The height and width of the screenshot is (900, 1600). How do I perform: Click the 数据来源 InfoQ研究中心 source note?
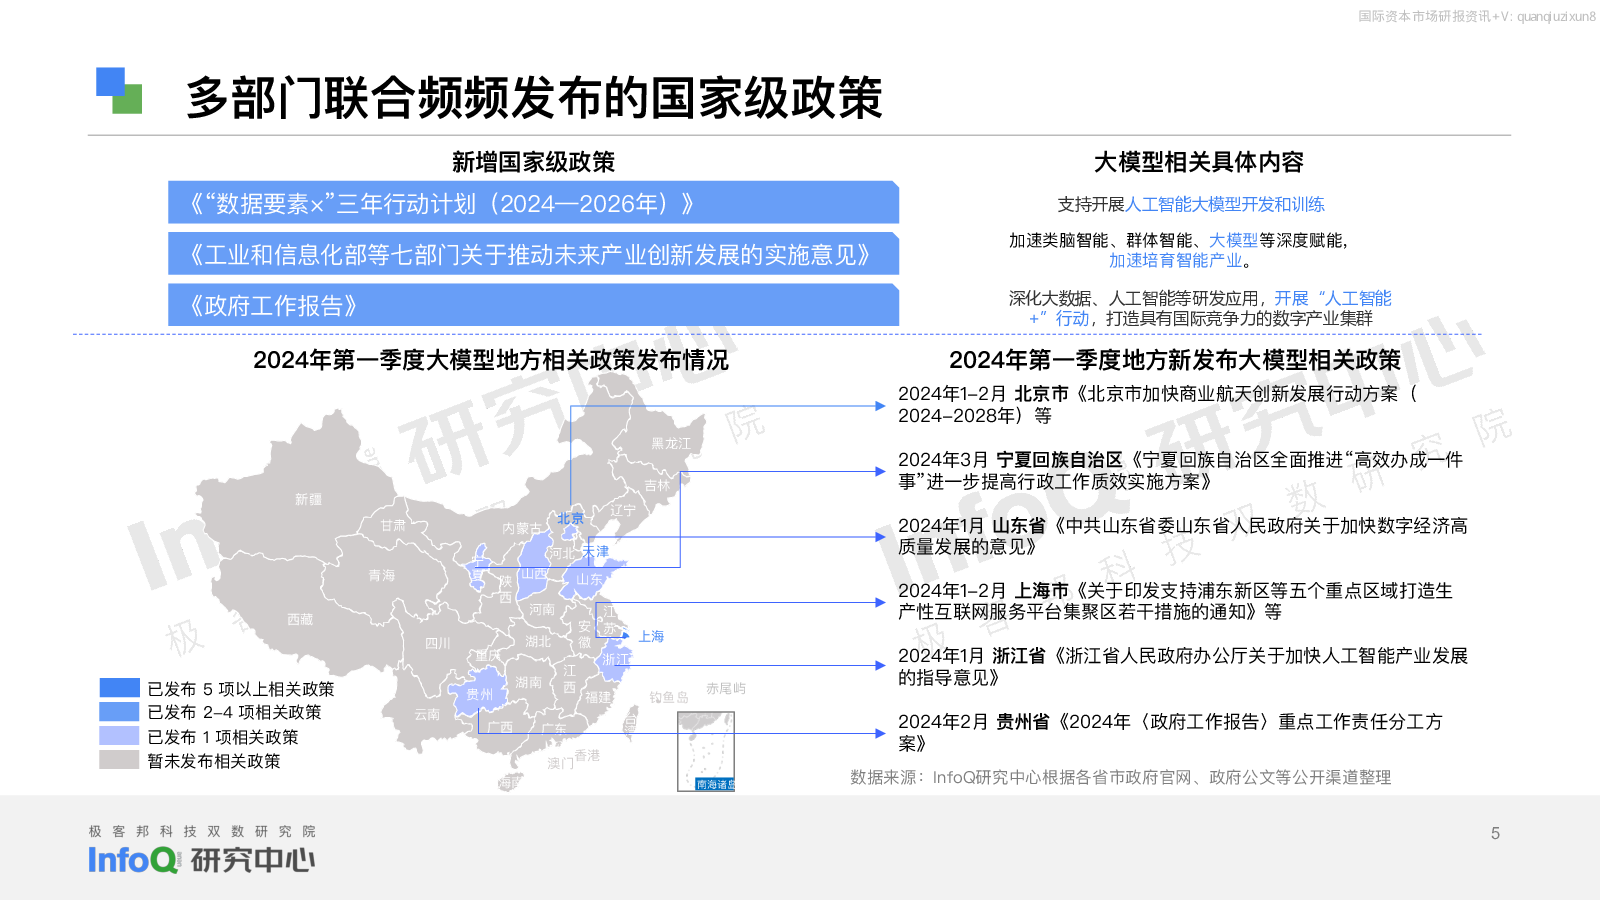1120,777
